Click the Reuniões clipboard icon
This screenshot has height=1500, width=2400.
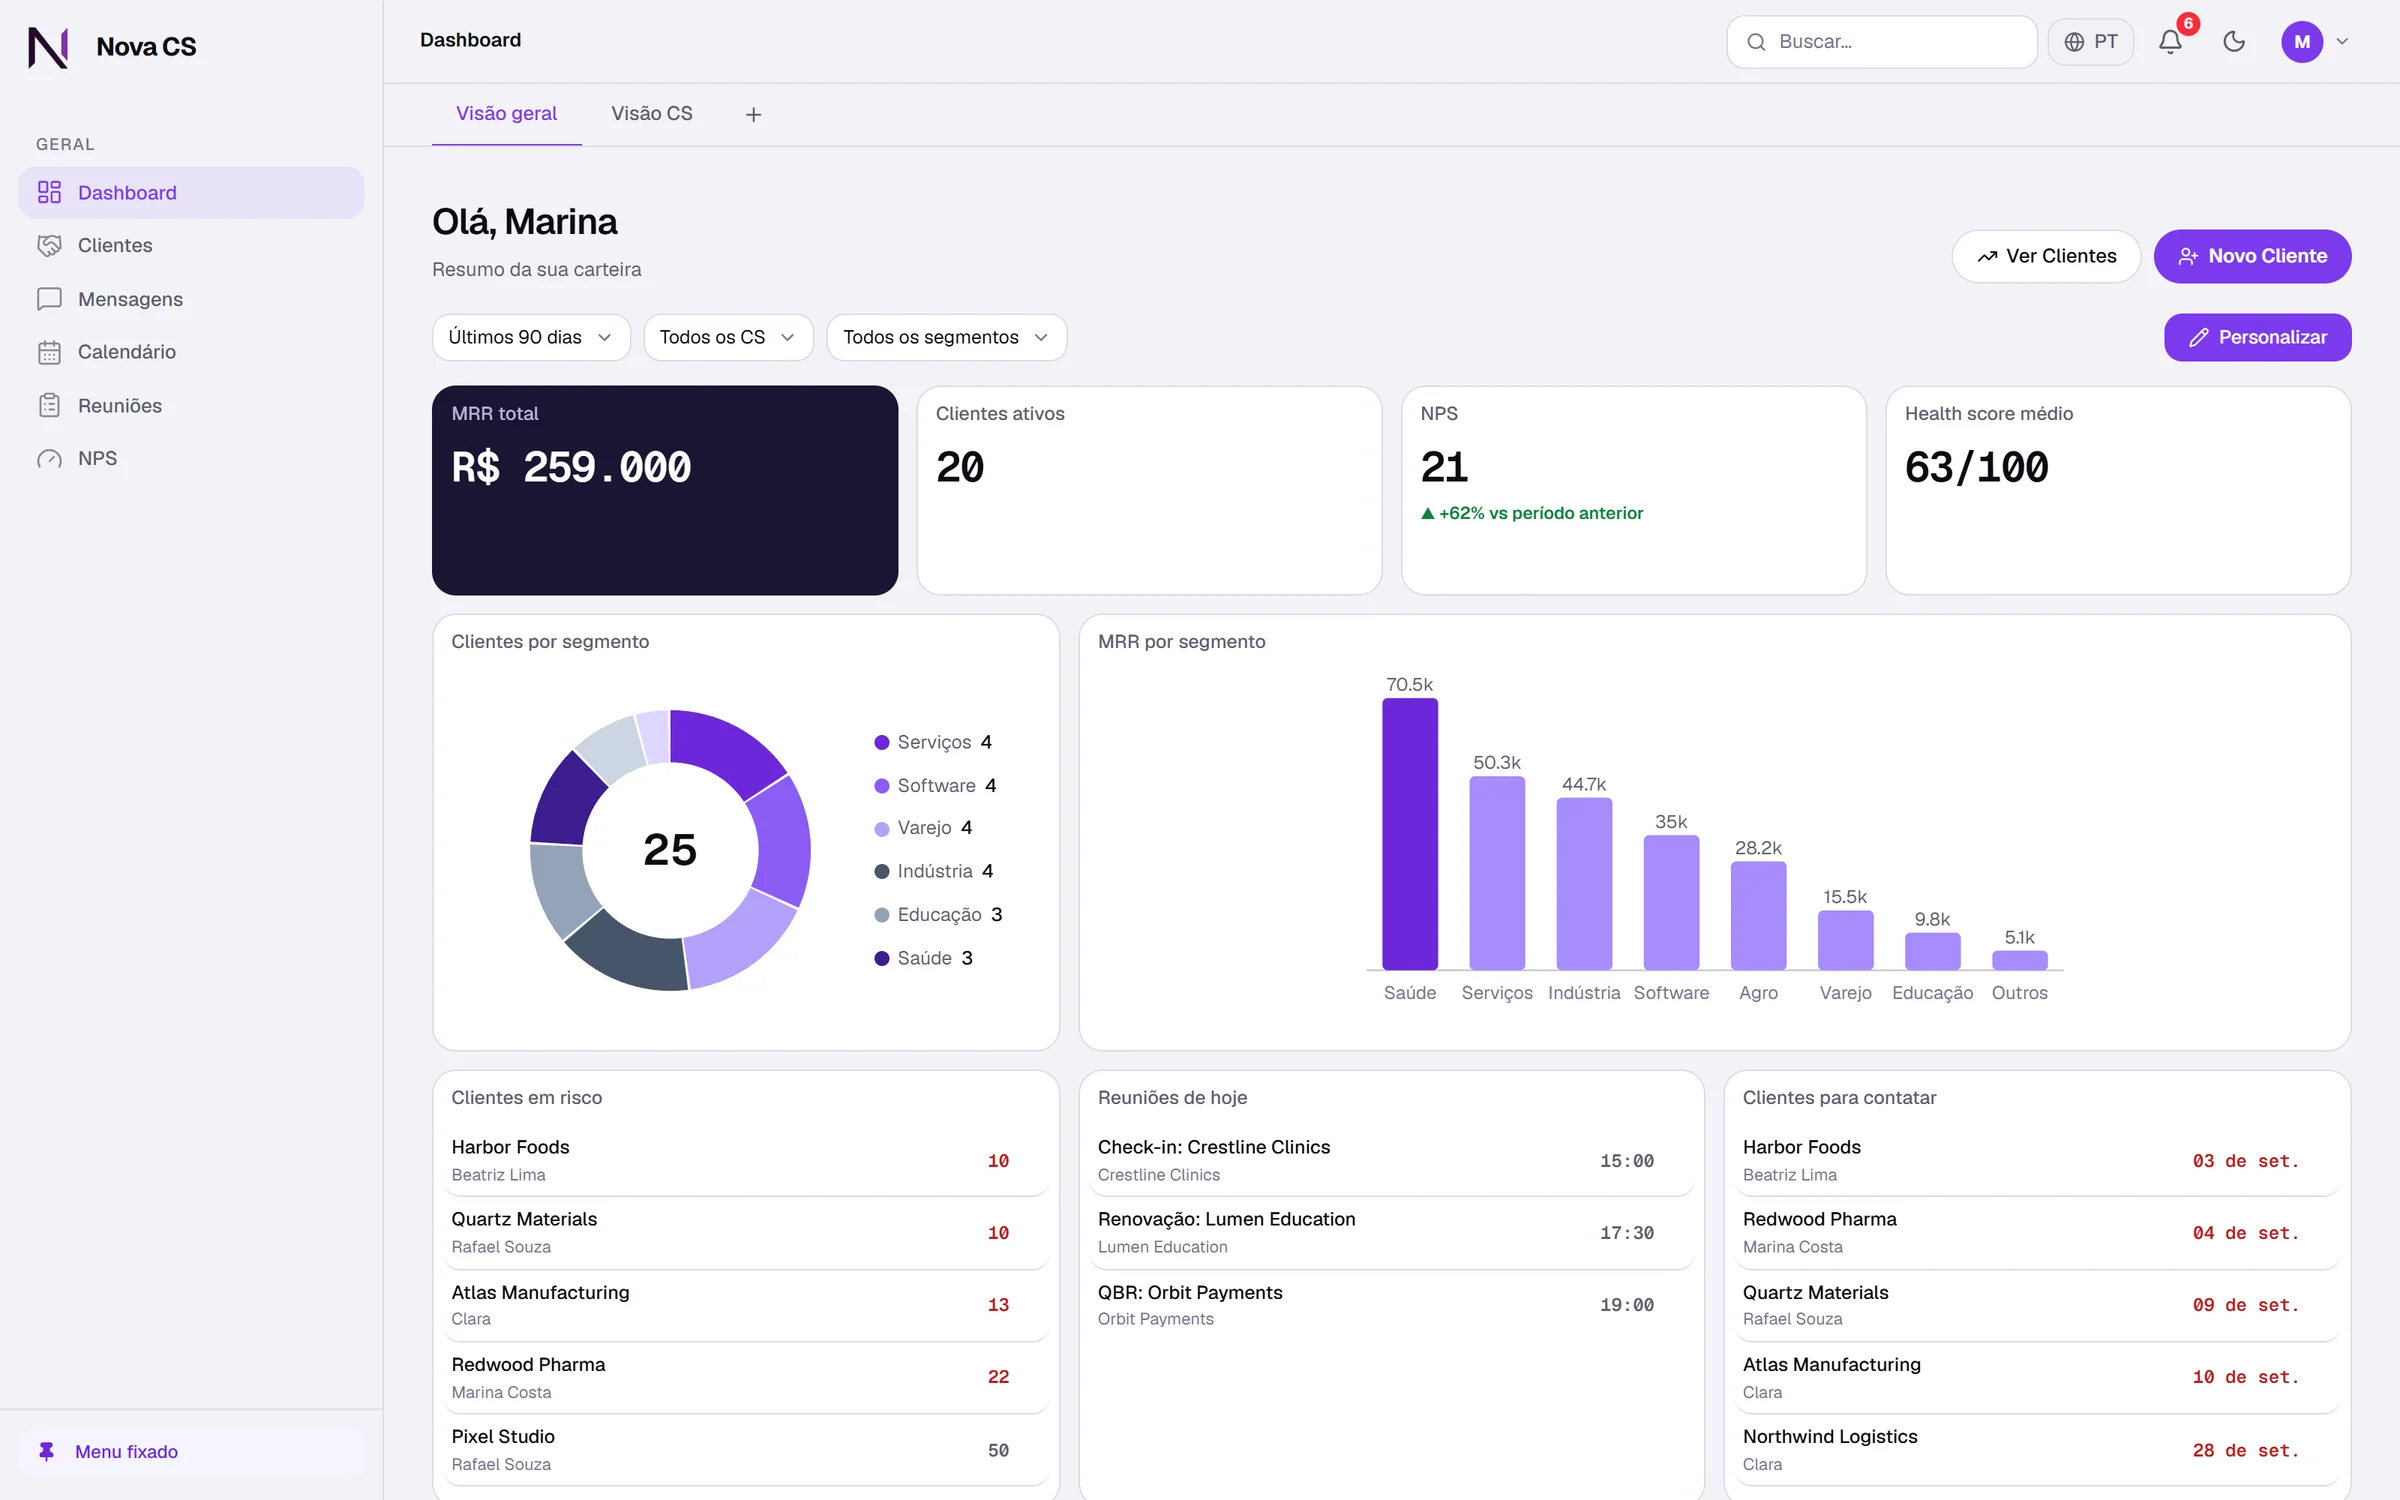49,406
